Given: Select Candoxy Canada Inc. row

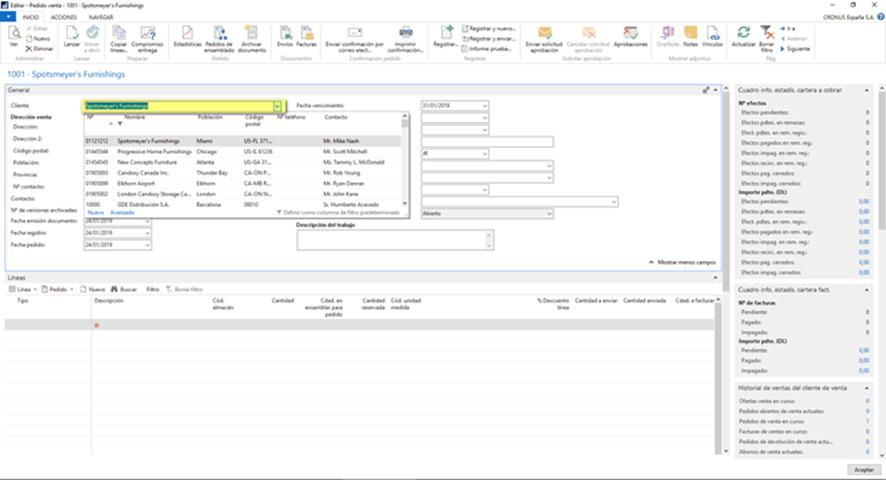Looking at the screenshot, I should (243, 173).
